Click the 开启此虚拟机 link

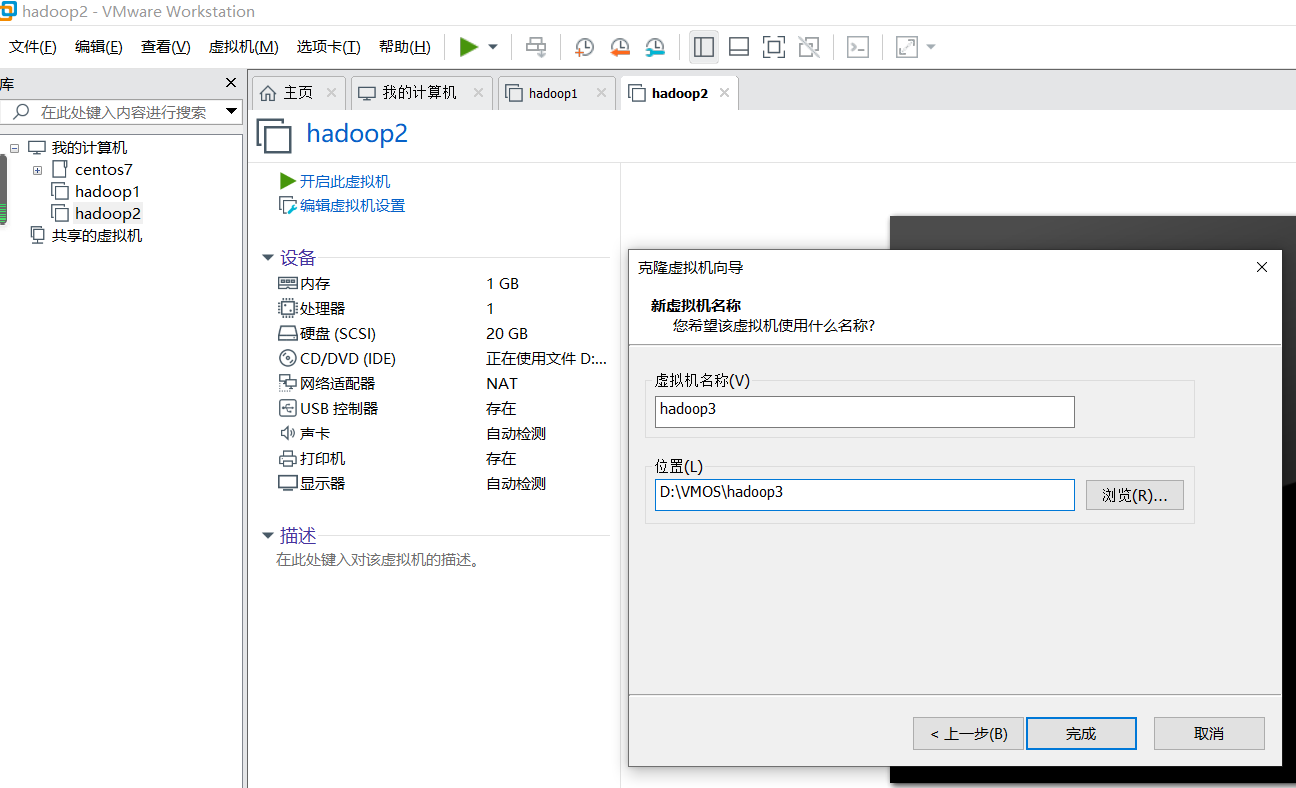point(345,181)
